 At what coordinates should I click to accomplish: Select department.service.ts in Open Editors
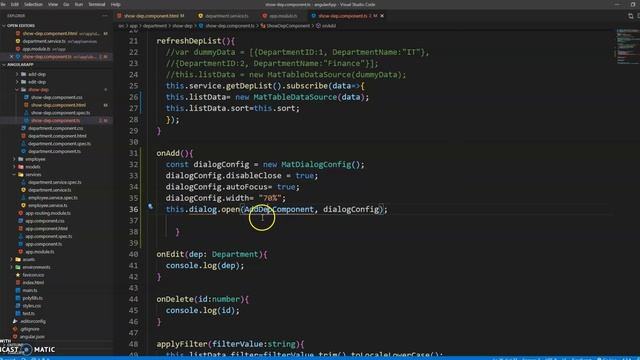click(44, 41)
